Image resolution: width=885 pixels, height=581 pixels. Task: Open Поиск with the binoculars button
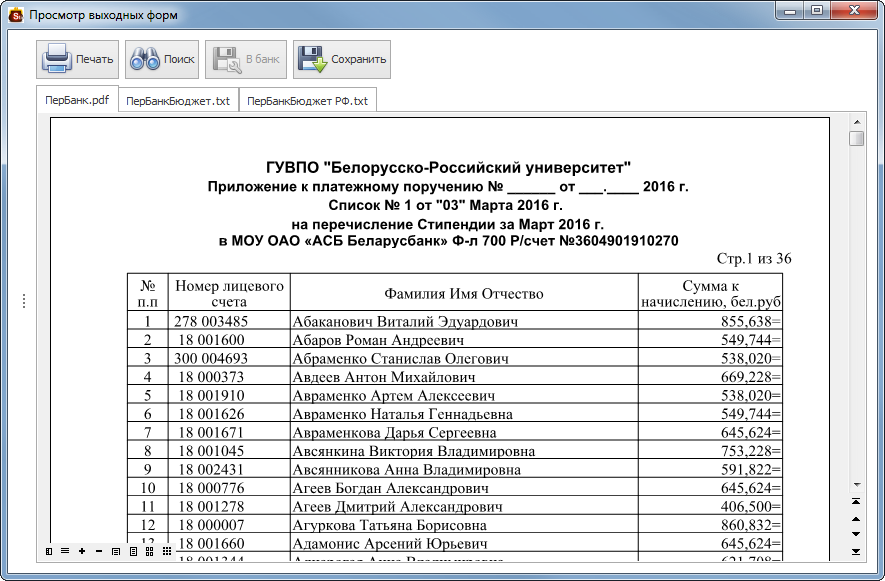click(x=162, y=59)
